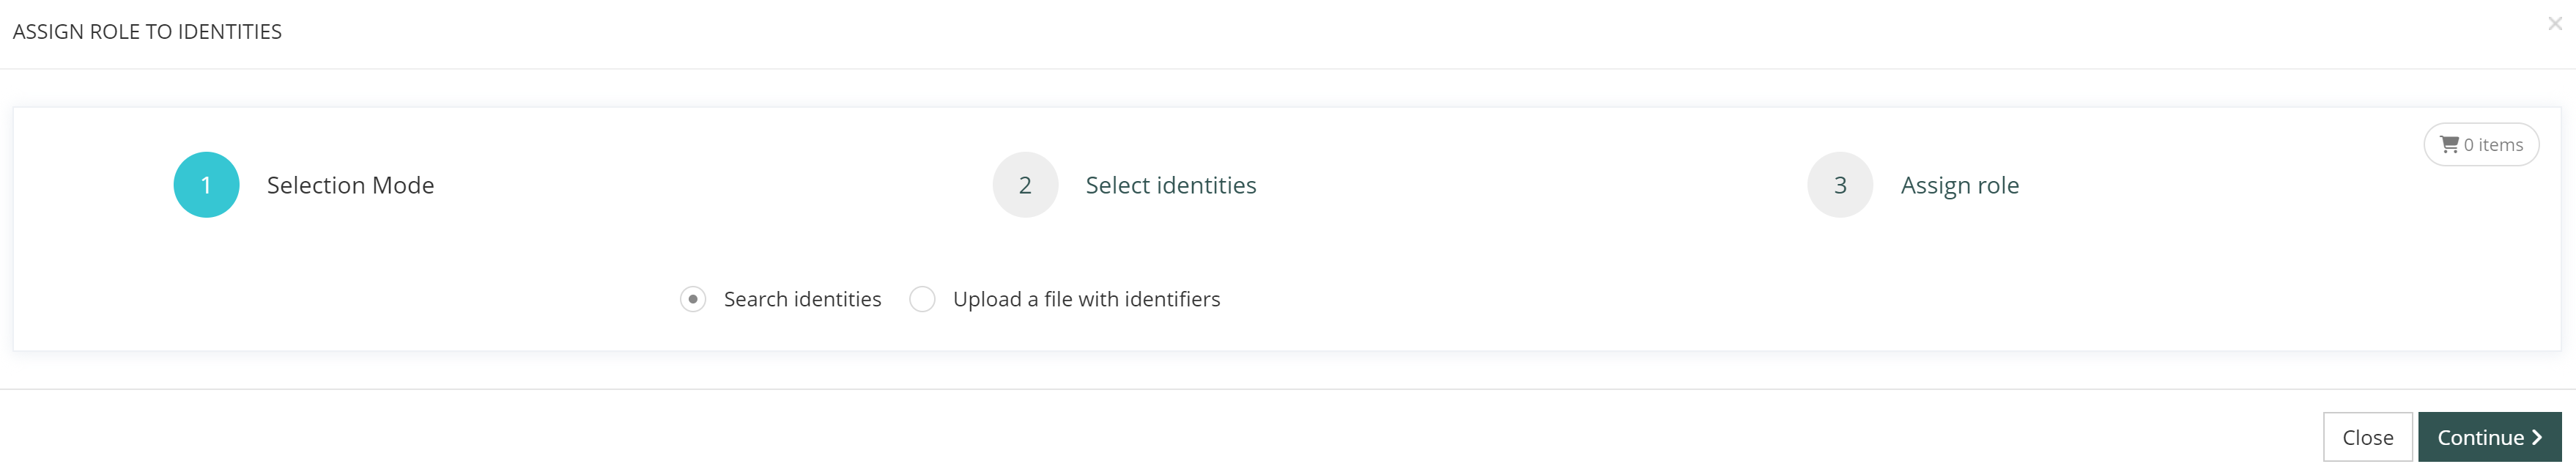Click the number 3 in the stepper
The width and height of the screenshot is (2576, 475).
1840,185
